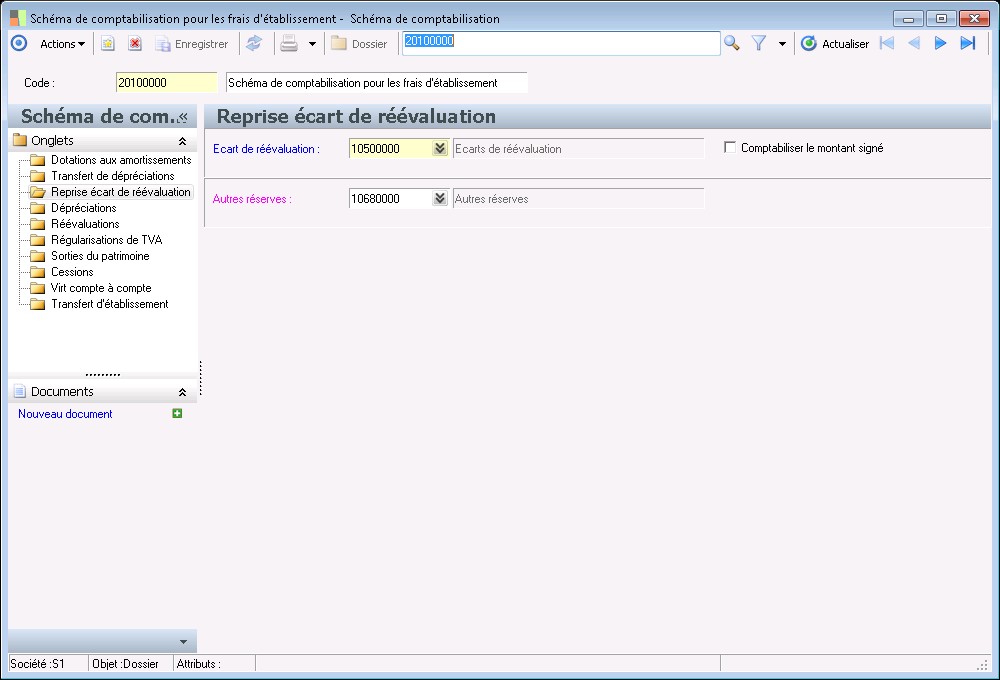Click the filter funnel icon

tap(759, 43)
